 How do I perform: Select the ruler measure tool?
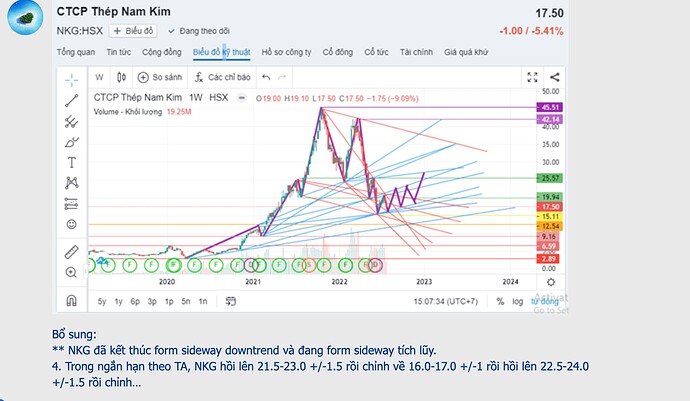point(71,252)
